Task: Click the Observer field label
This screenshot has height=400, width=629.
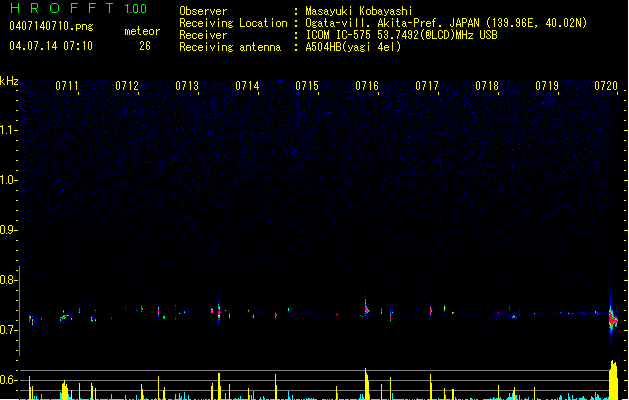Action: (x=203, y=11)
